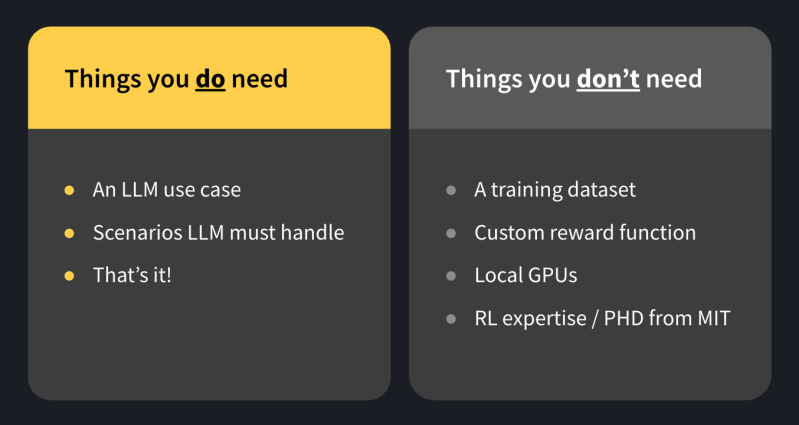The height and width of the screenshot is (425, 799).
Task: Click the yellow bullet beside "An LLM use case"
Action: [x=69, y=189]
